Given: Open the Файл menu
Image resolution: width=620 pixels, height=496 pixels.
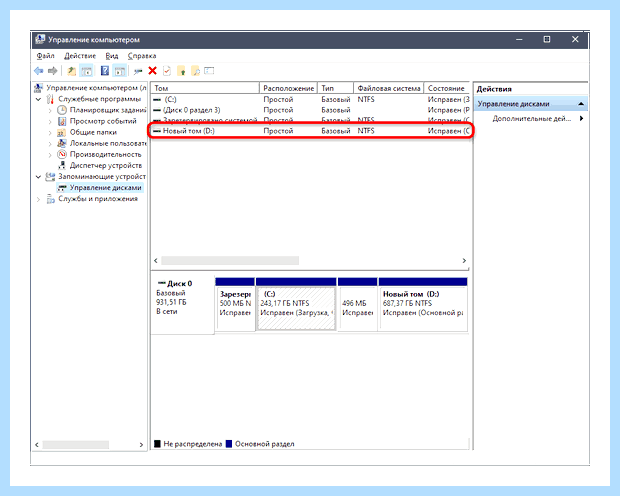Looking at the screenshot, I should pyautogui.click(x=45, y=56).
